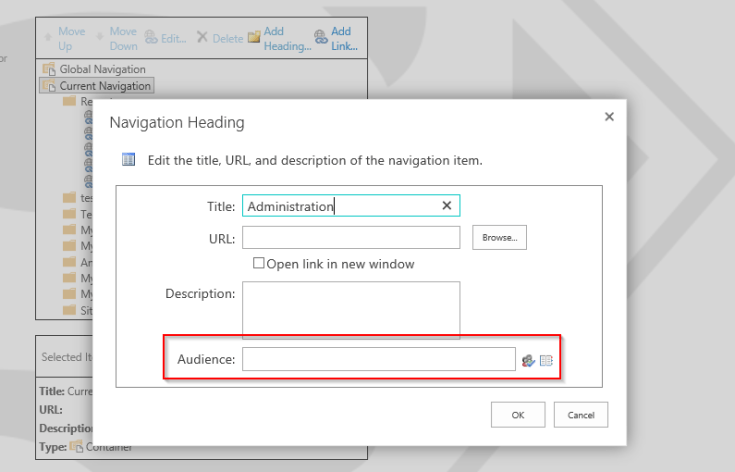Screen dimensions: 735x472
Task: Clear the Title field with the X
Action: pos(447,205)
